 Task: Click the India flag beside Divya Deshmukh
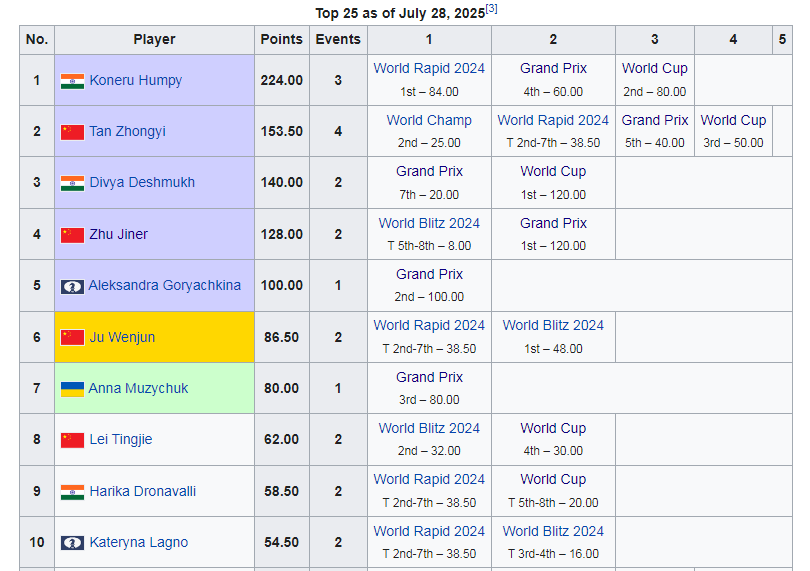[72, 183]
